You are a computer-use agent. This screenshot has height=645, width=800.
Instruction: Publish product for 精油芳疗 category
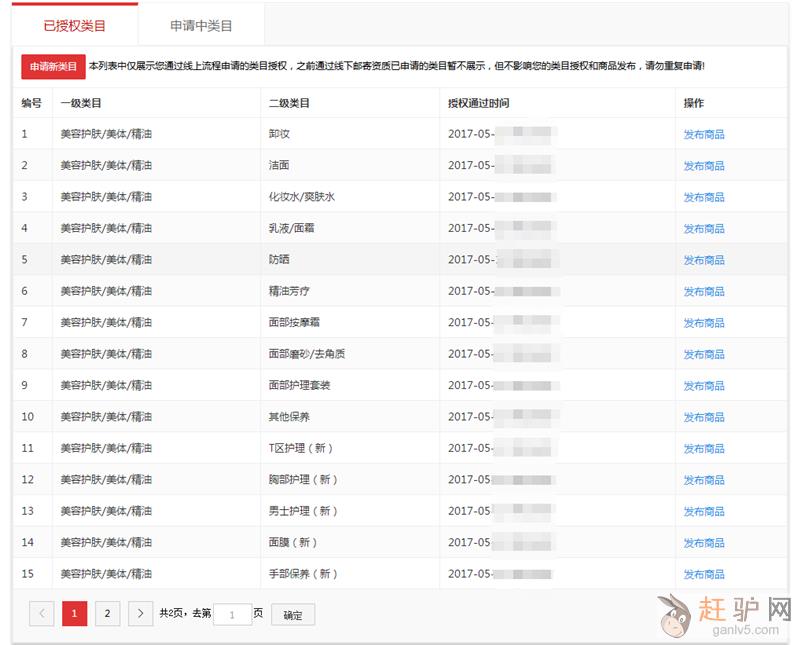(704, 292)
